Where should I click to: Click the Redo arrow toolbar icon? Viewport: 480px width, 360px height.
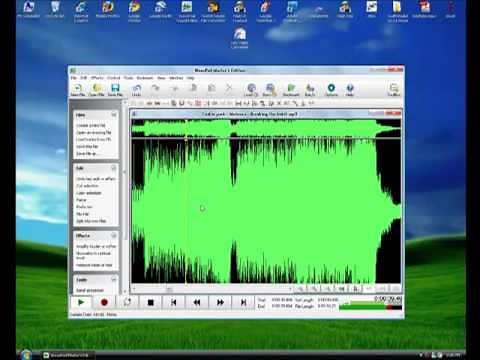155,88
